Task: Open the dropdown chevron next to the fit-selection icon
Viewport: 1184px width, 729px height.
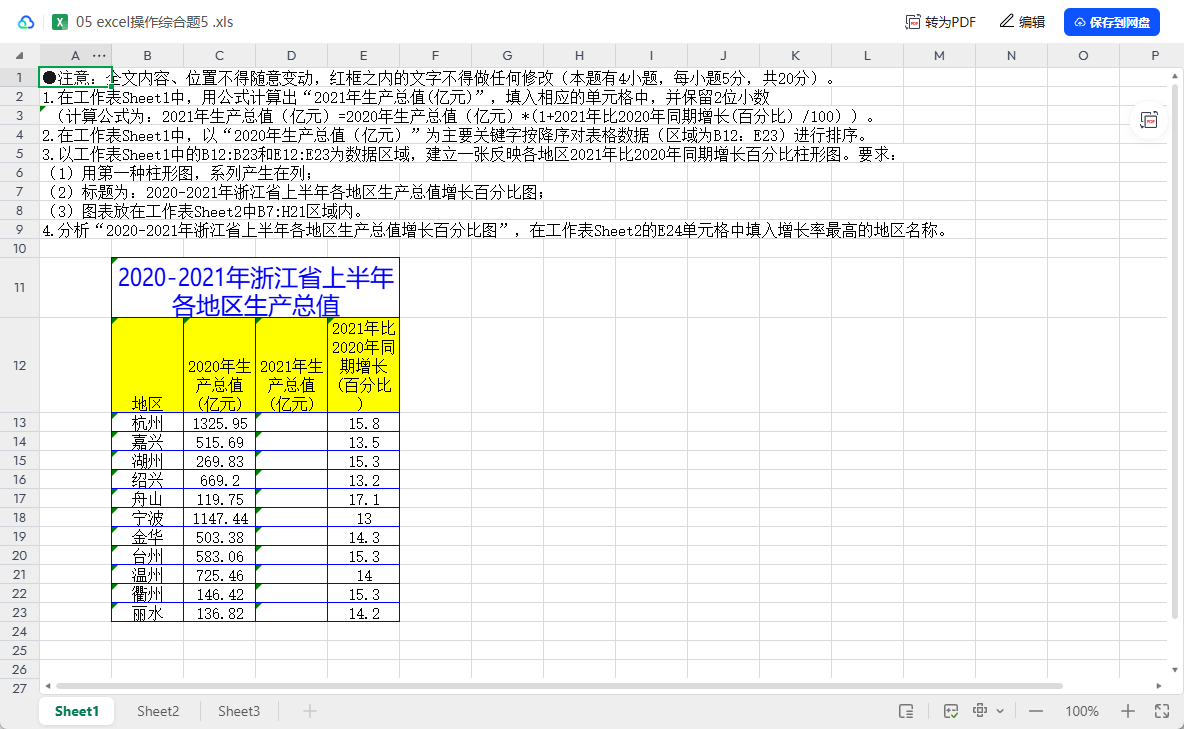Action: coord(1000,711)
